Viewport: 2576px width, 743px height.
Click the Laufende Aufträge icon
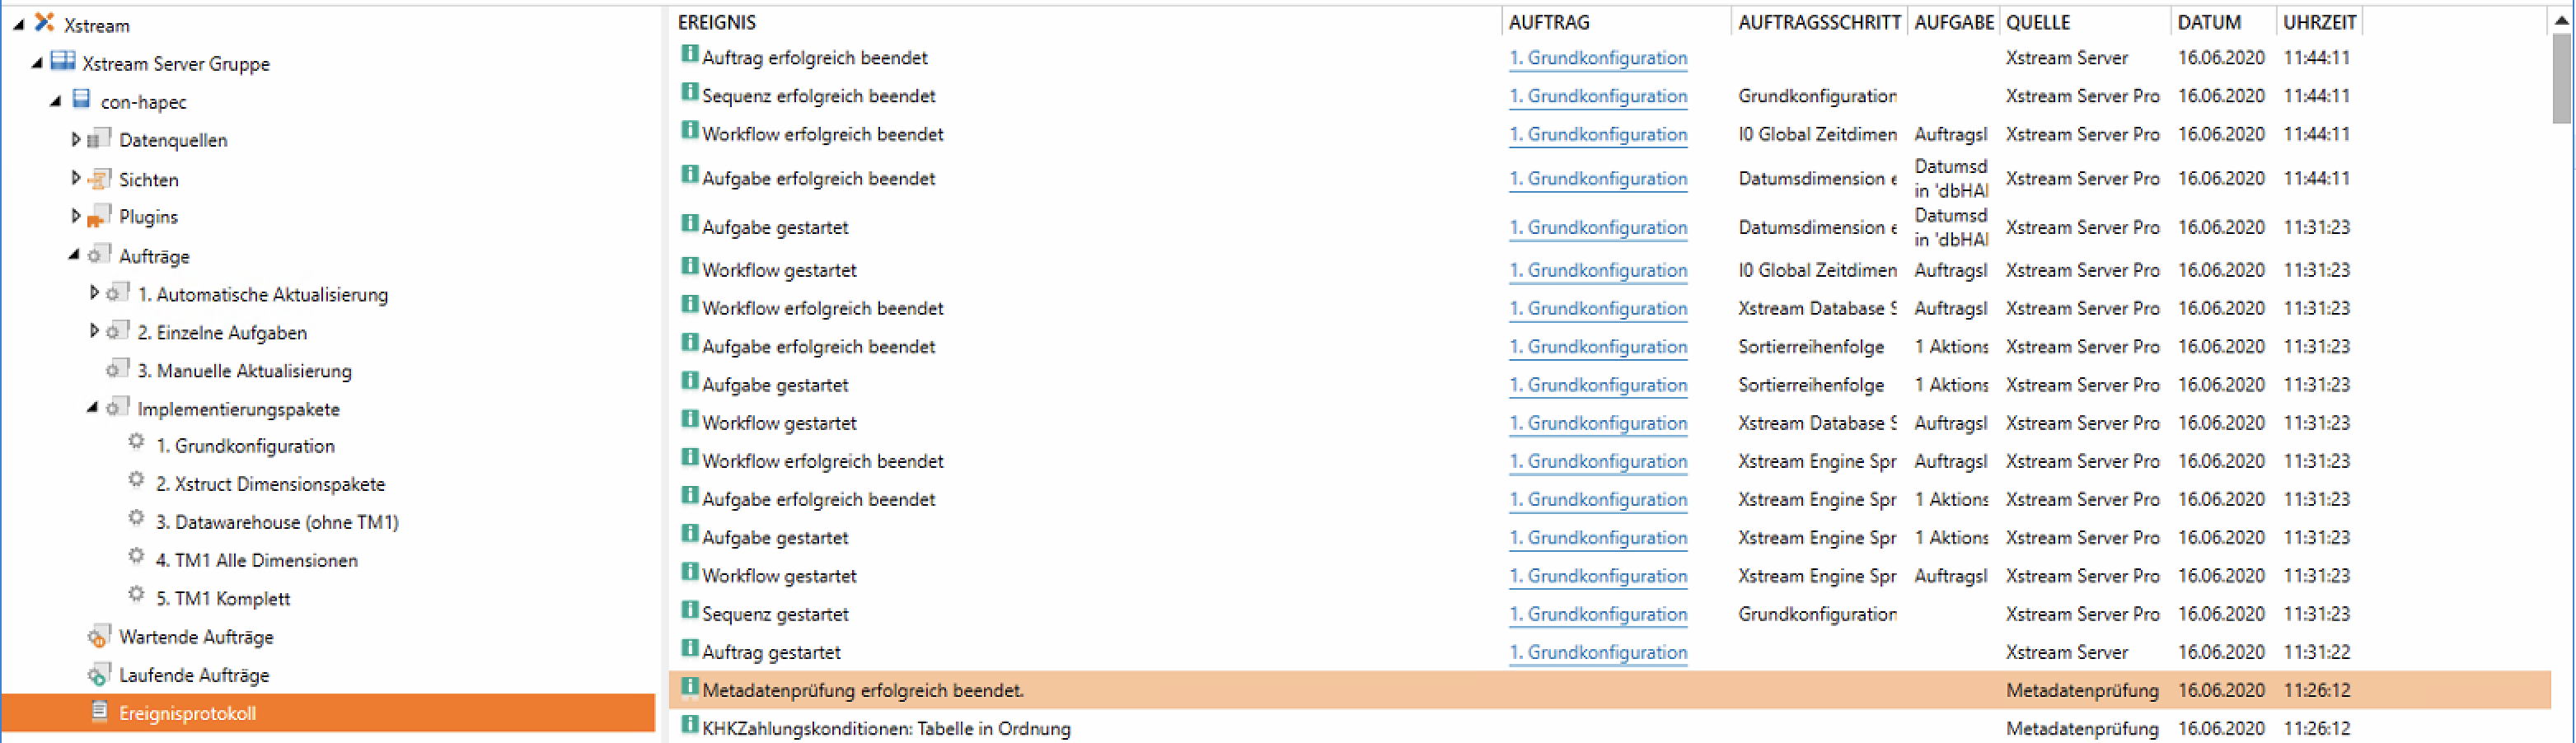point(98,675)
